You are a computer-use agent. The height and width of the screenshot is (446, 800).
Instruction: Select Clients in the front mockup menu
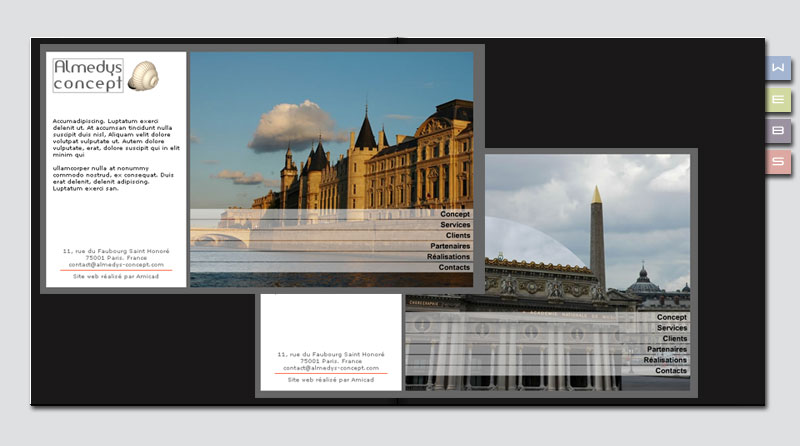point(457,236)
